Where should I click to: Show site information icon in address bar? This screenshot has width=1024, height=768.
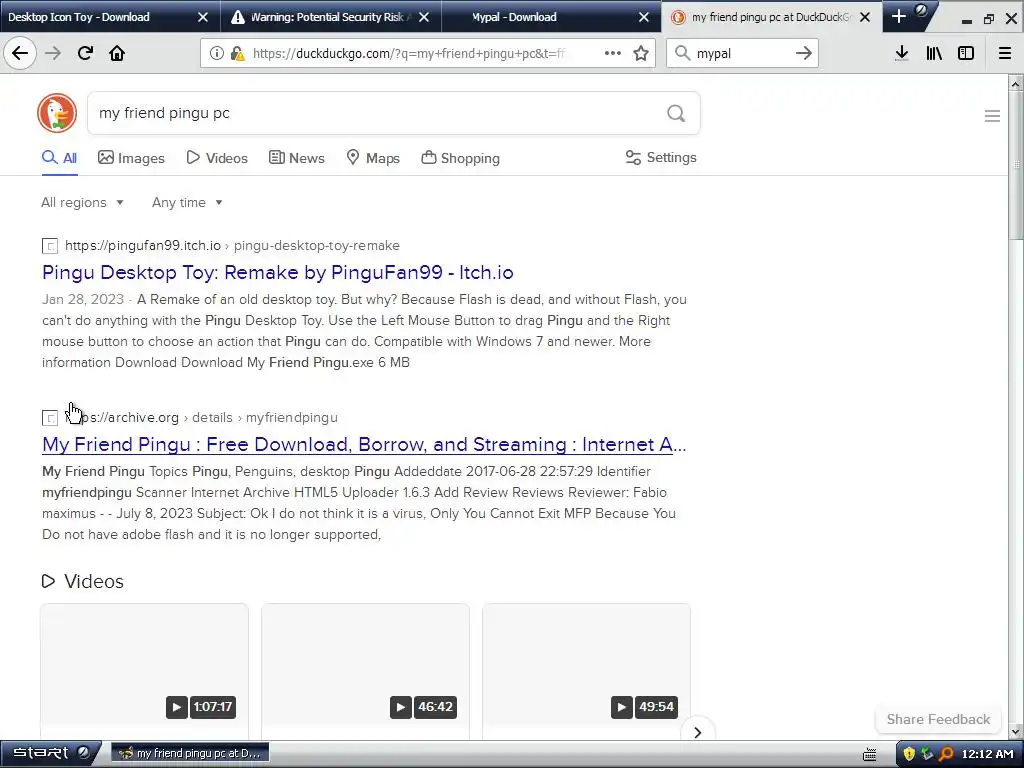216,54
